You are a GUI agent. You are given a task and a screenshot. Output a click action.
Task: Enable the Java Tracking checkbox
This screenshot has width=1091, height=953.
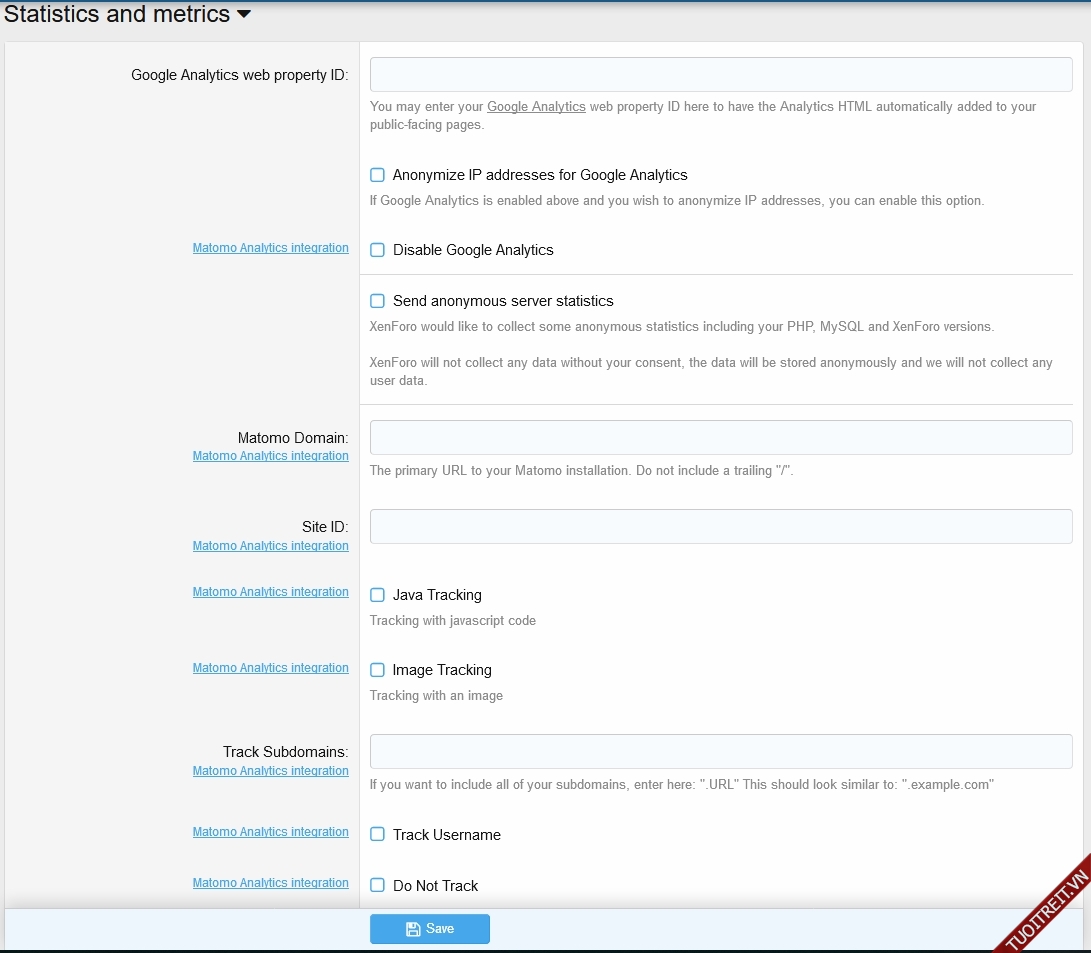[x=377, y=595]
